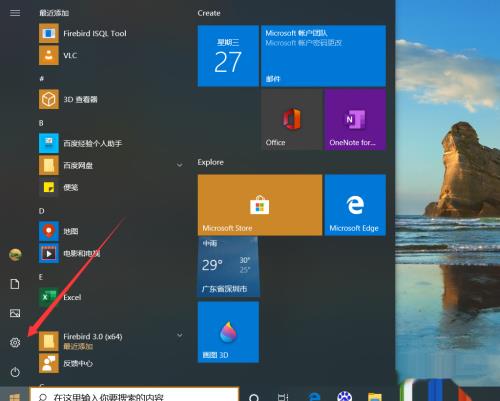Image resolution: width=500 pixels, height=401 pixels.
Task: Click the # section header
Action: click(42, 79)
